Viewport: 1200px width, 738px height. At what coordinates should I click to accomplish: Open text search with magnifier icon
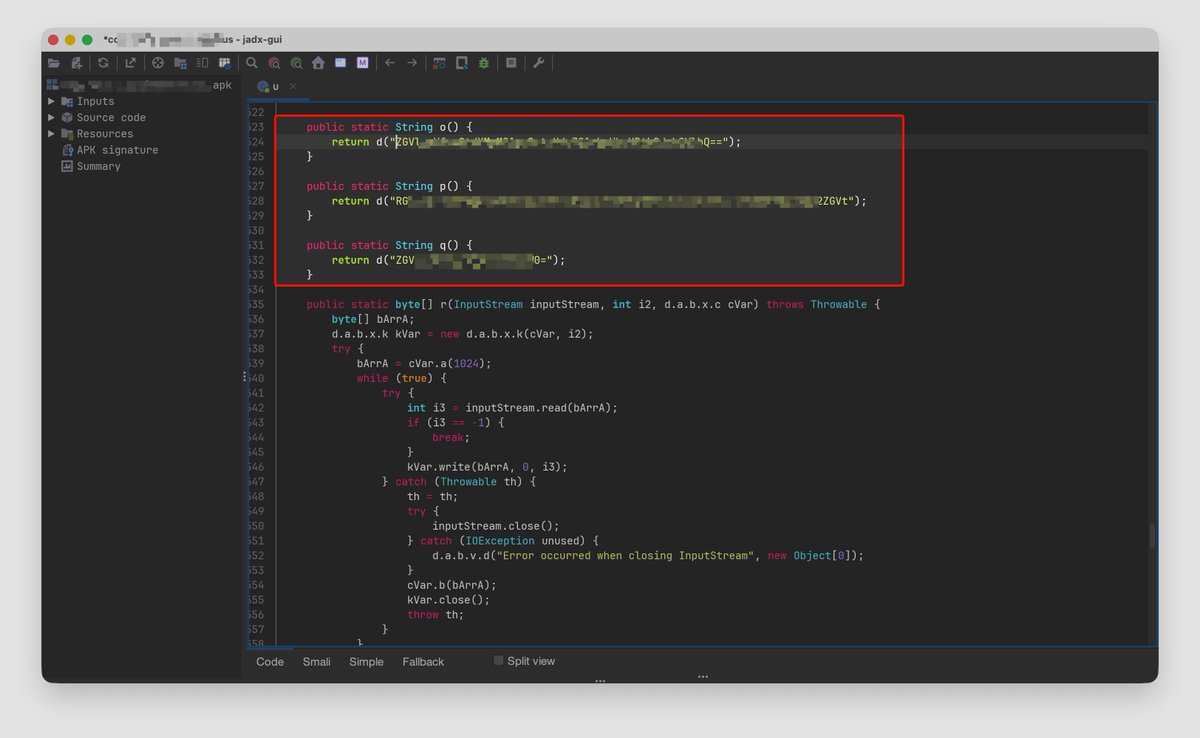pos(252,63)
